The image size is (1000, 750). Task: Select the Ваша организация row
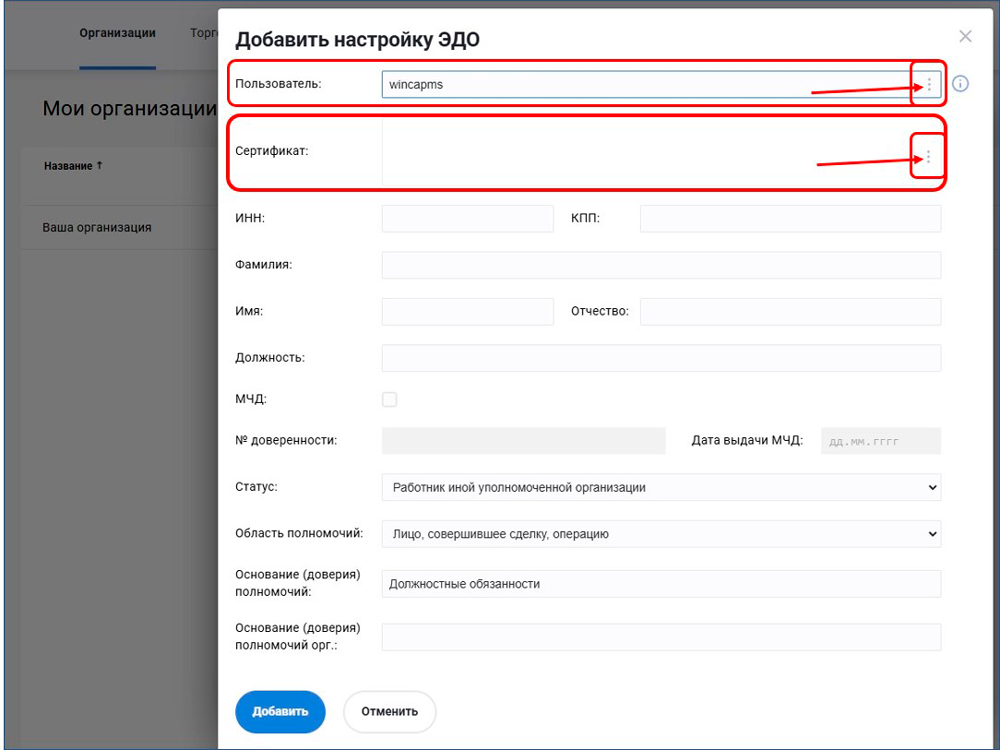[x=97, y=227]
